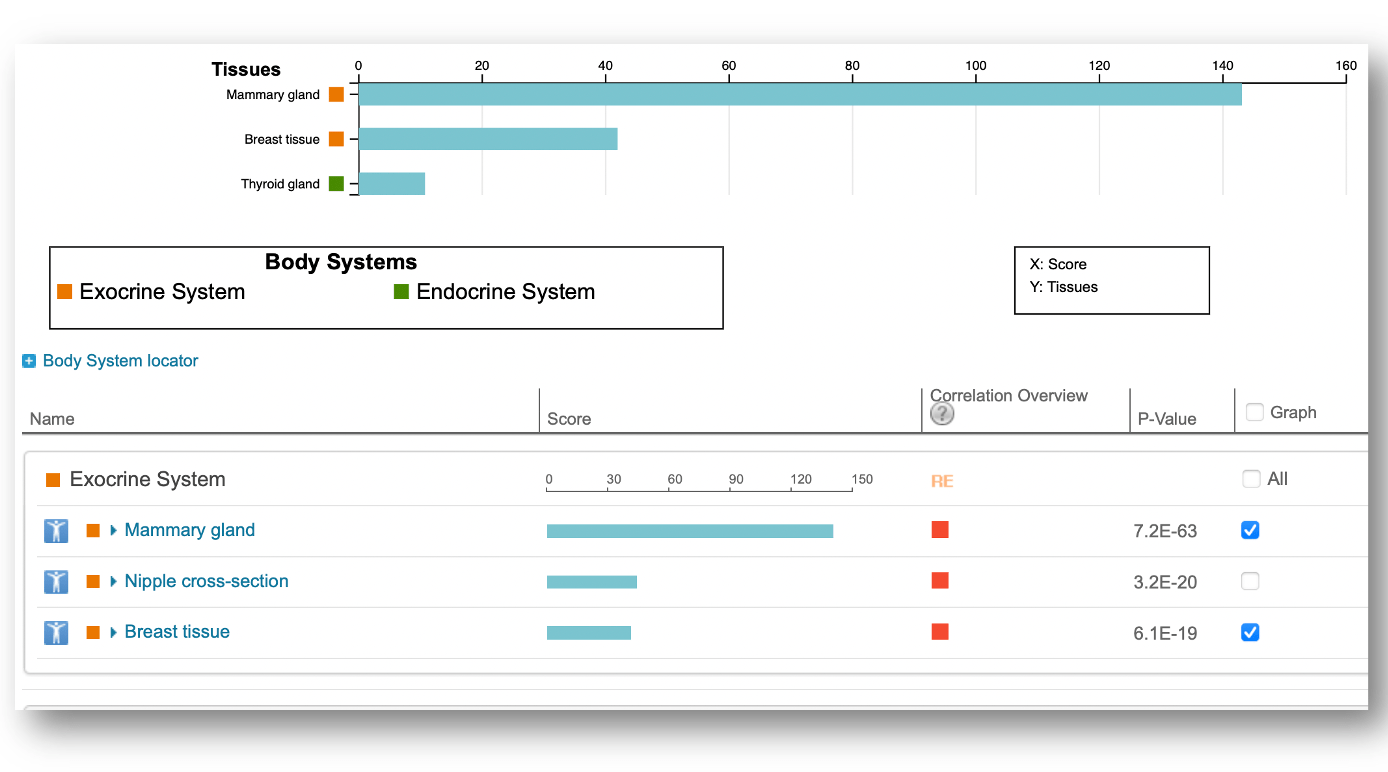Click the Thyroid gland bar in chart
The width and height of the screenshot is (1388, 772).
point(392,184)
